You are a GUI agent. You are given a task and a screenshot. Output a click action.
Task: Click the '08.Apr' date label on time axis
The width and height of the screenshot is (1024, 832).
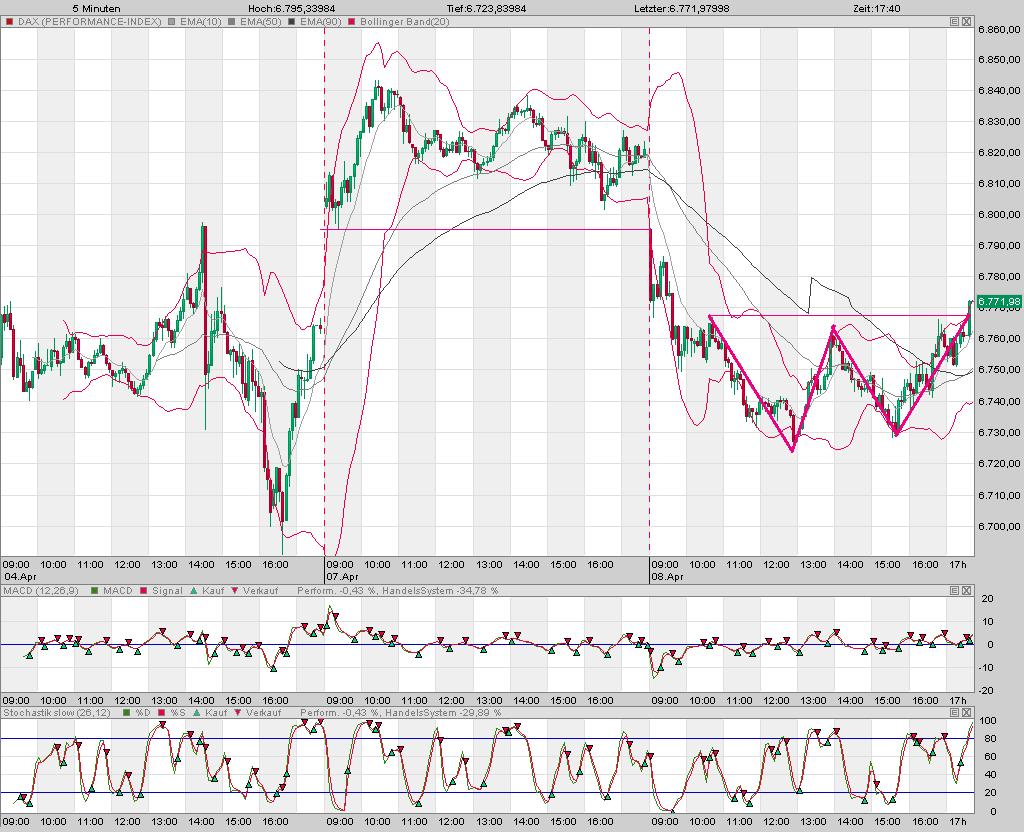click(x=667, y=577)
